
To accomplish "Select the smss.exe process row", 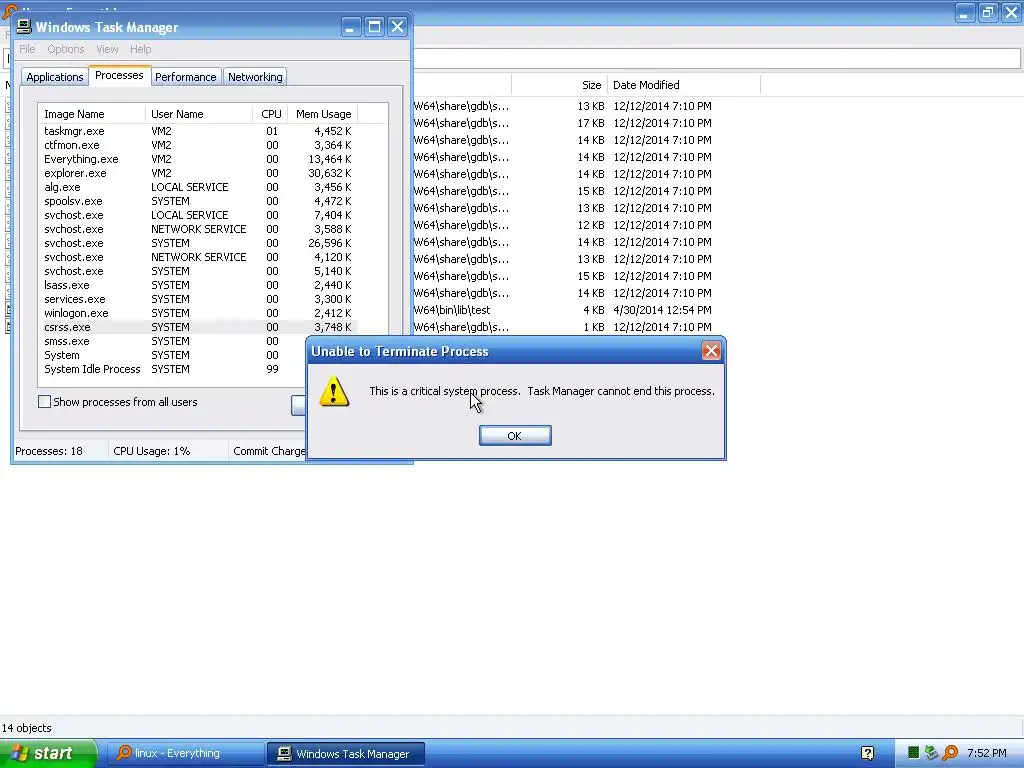I will 172,341.
